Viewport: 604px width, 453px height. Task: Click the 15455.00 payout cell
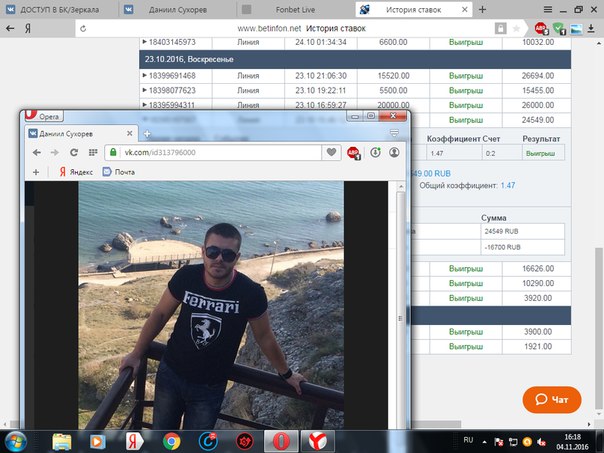(x=537, y=90)
